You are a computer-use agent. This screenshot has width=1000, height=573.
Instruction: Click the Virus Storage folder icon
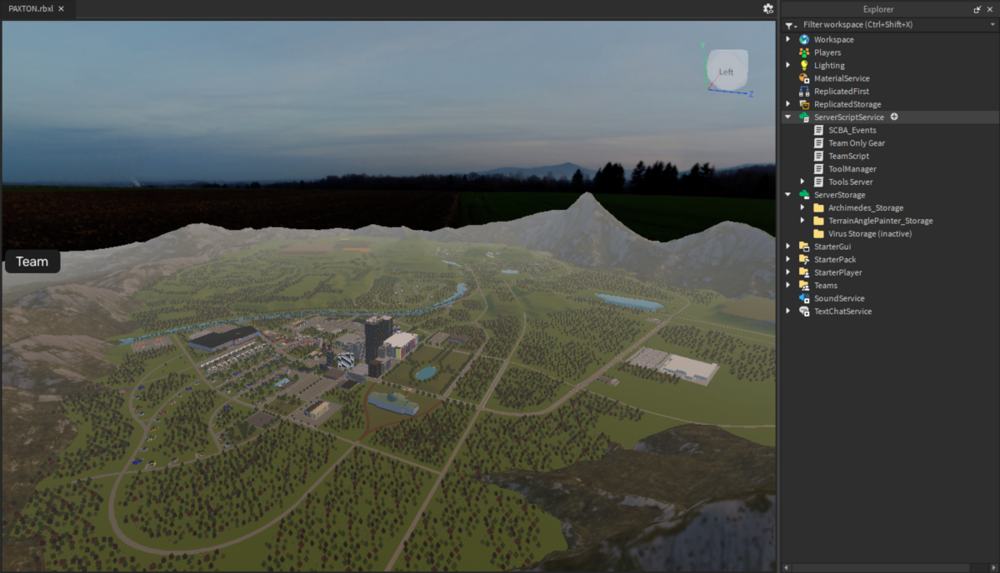click(819, 234)
